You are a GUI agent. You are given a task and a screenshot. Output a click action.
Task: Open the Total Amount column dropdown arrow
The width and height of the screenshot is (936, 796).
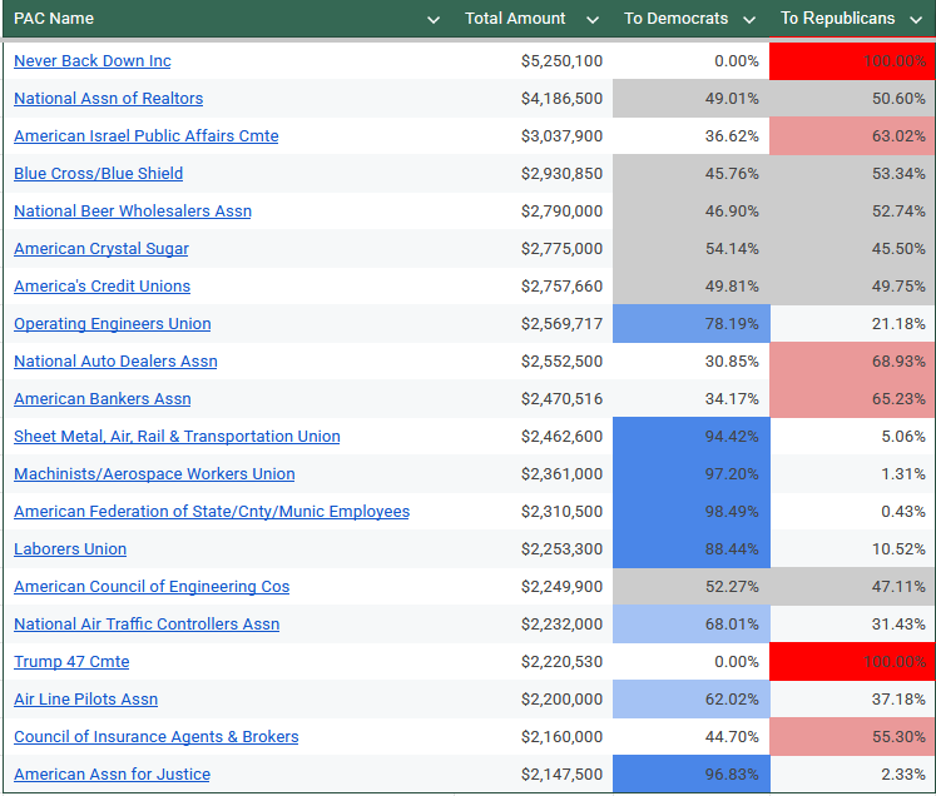pos(592,20)
